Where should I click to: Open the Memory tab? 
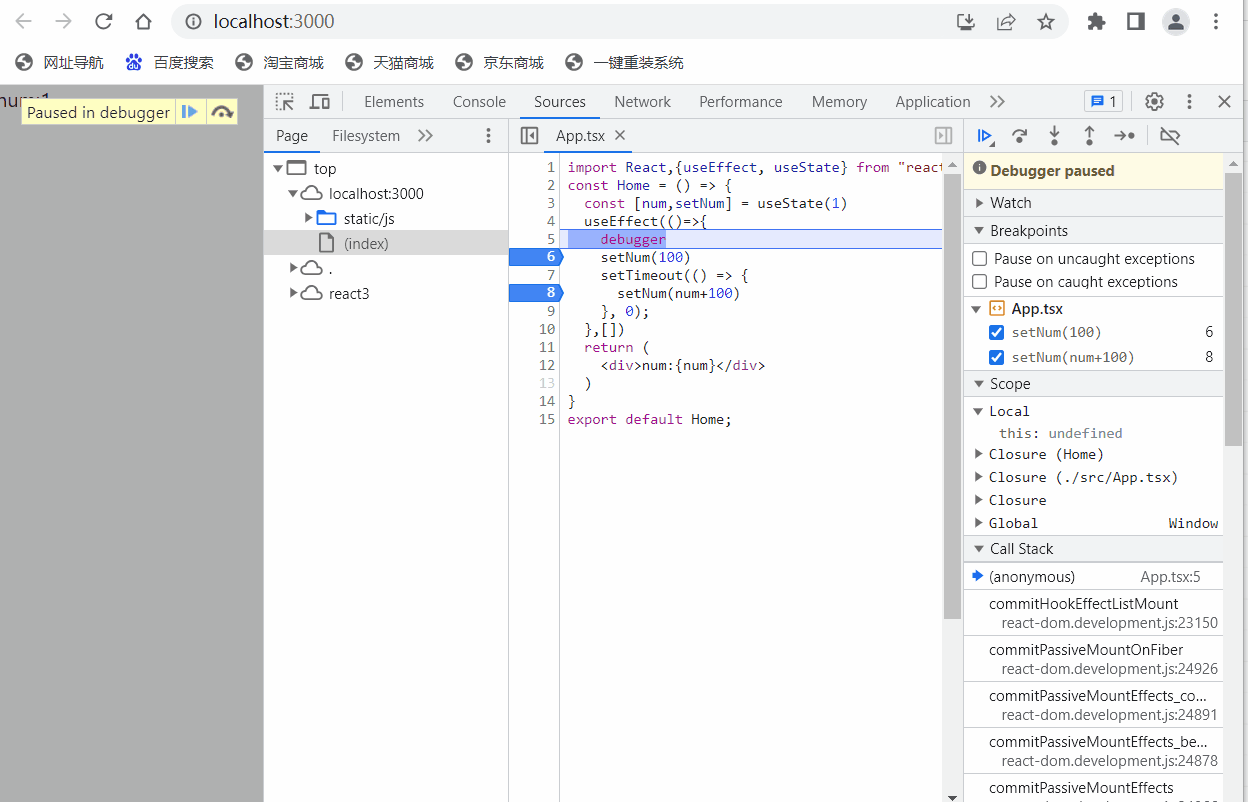click(839, 101)
